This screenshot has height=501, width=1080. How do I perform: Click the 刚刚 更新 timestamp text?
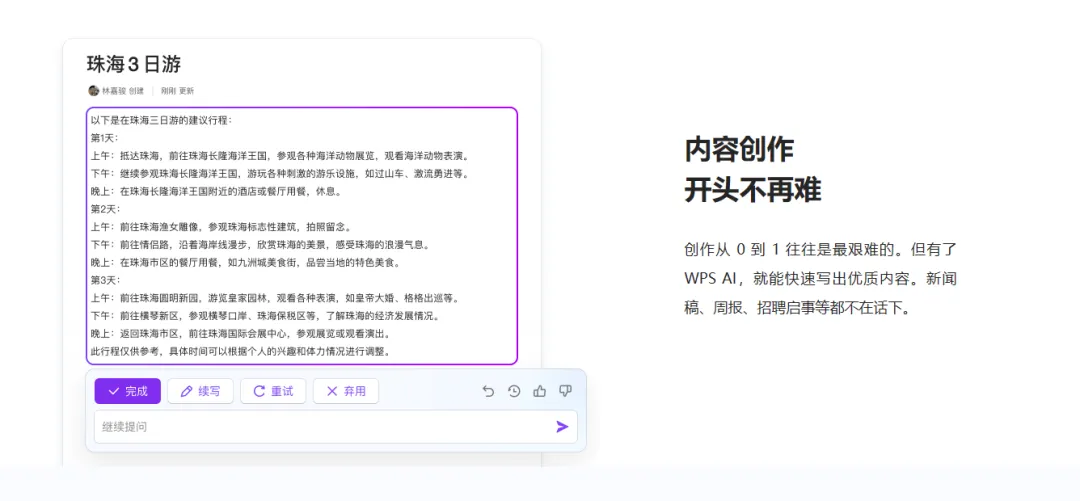(x=178, y=90)
